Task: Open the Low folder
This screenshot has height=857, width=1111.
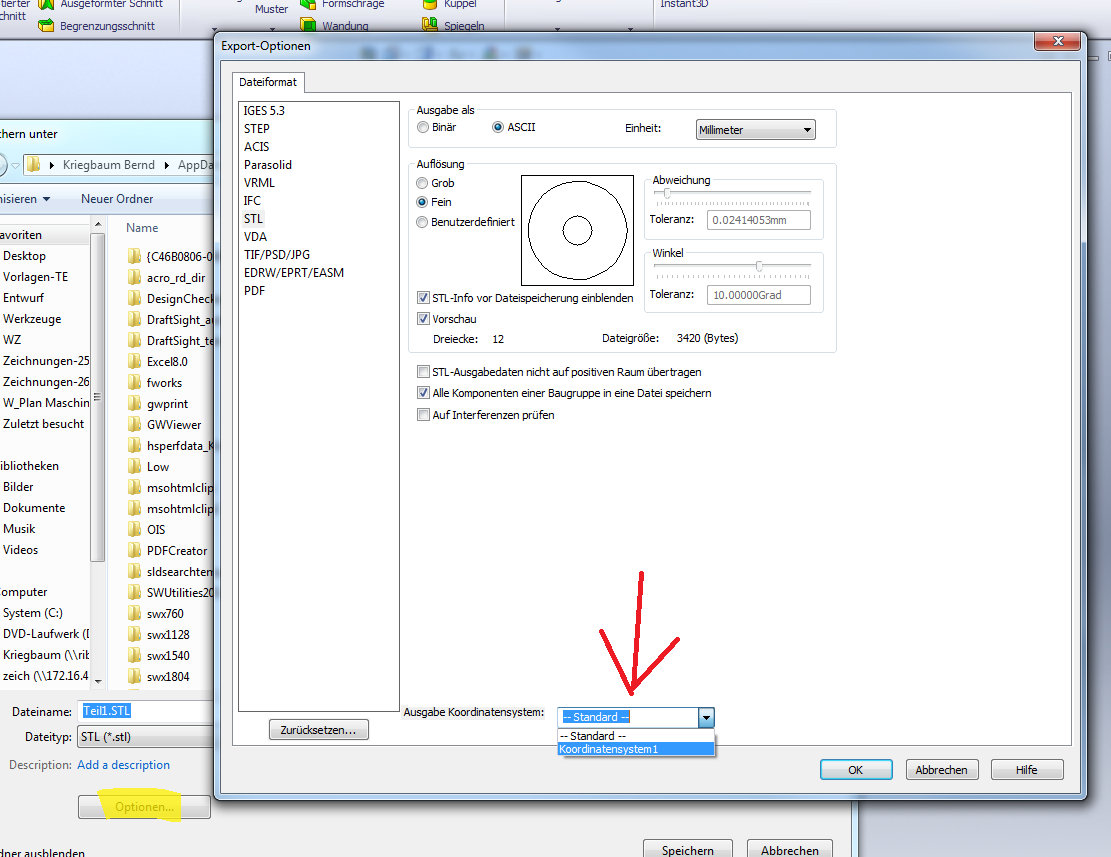Action: [x=149, y=467]
